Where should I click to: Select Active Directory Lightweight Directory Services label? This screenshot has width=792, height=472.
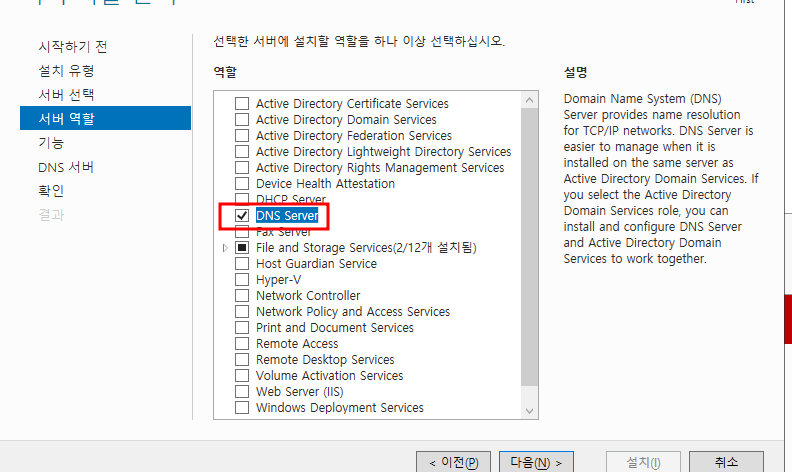click(383, 152)
